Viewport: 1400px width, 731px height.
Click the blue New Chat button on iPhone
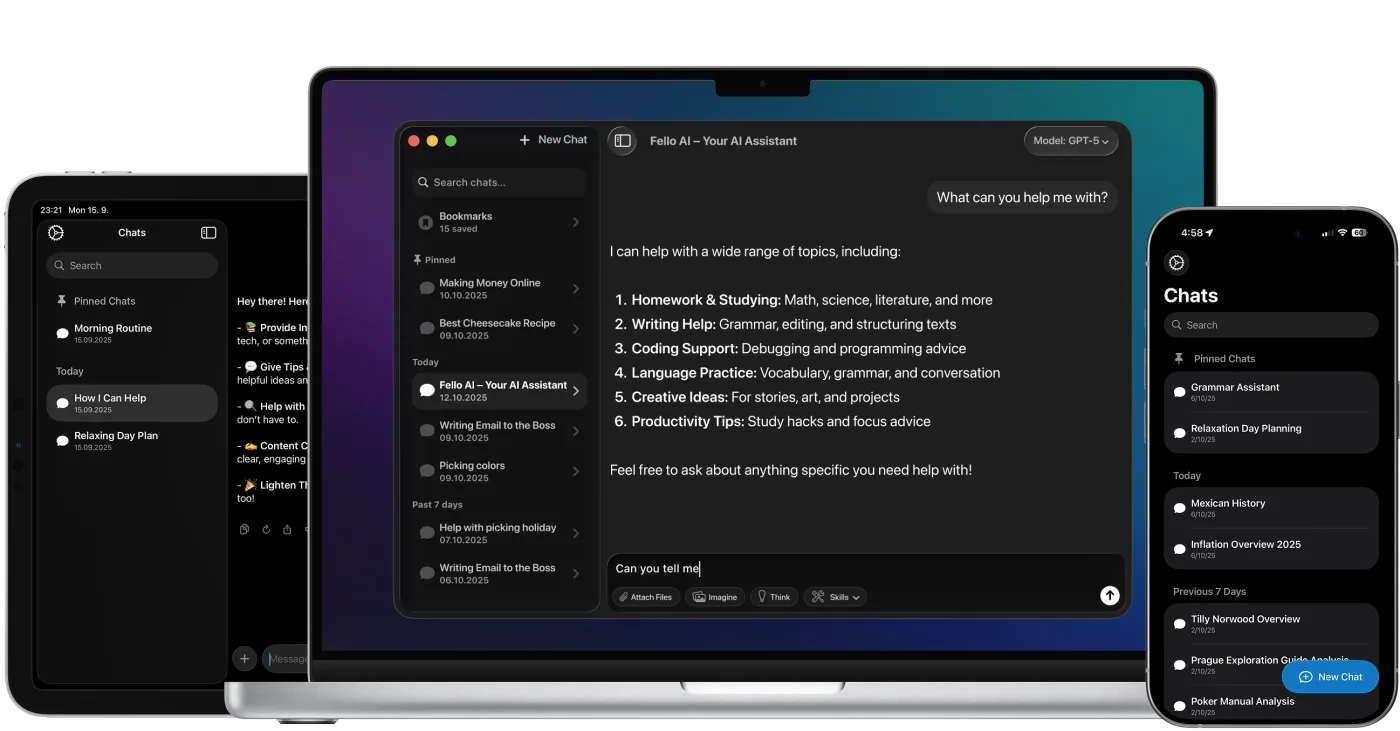tap(1330, 677)
